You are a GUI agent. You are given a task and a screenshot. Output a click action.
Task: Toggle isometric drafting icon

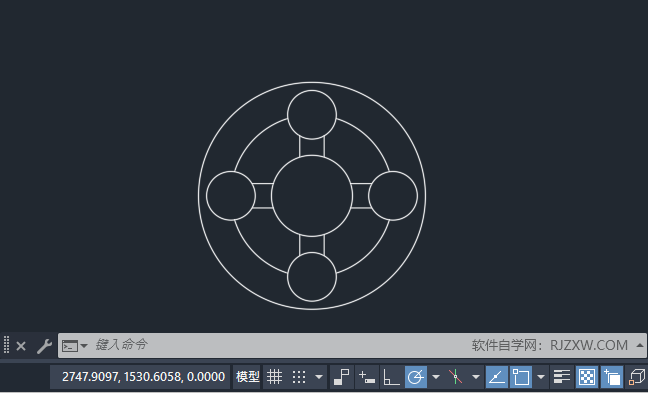(455, 377)
